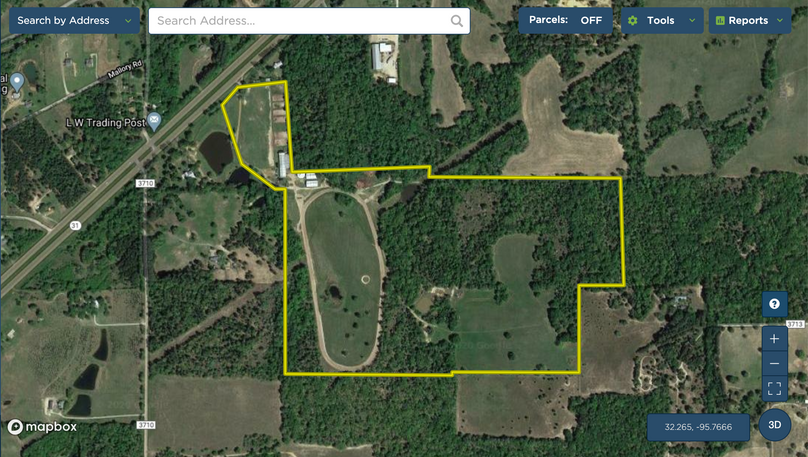Select the L W Trading Post marker

pos(154,122)
